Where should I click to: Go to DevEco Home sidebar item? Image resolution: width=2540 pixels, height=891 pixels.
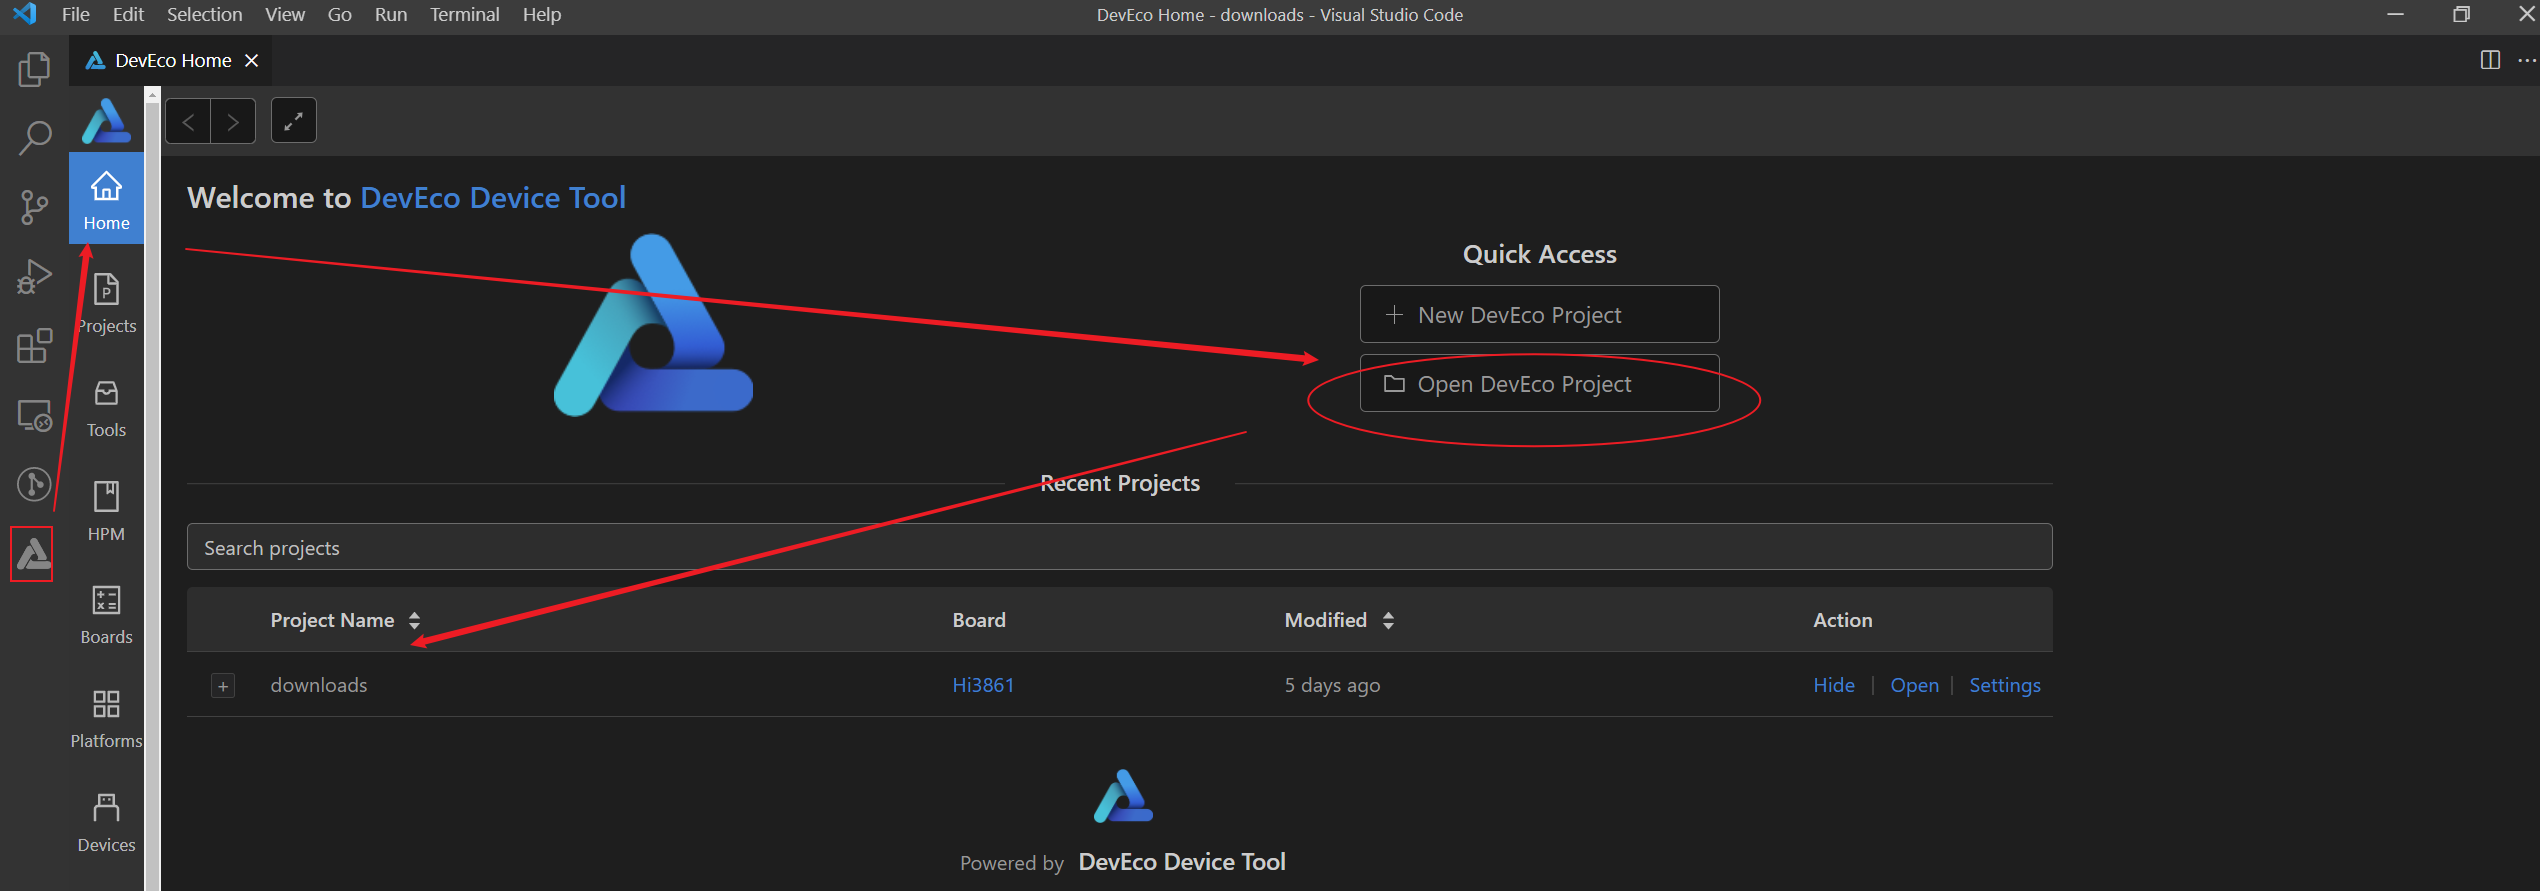(x=106, y=200)
